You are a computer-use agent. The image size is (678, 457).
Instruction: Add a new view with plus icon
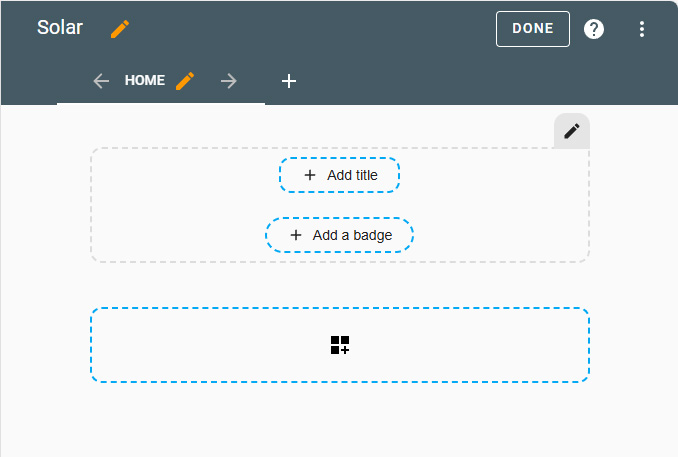(x=288, y=81)
